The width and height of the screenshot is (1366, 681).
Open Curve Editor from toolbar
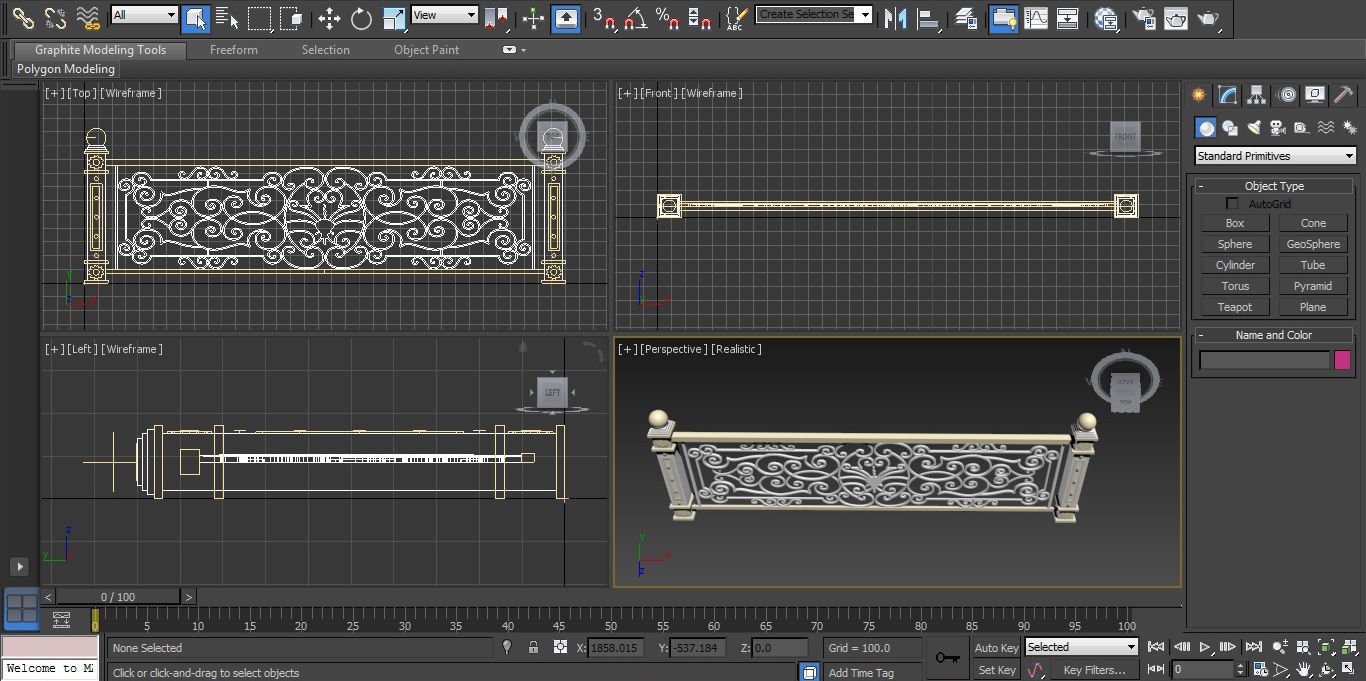pos(1036,17)
